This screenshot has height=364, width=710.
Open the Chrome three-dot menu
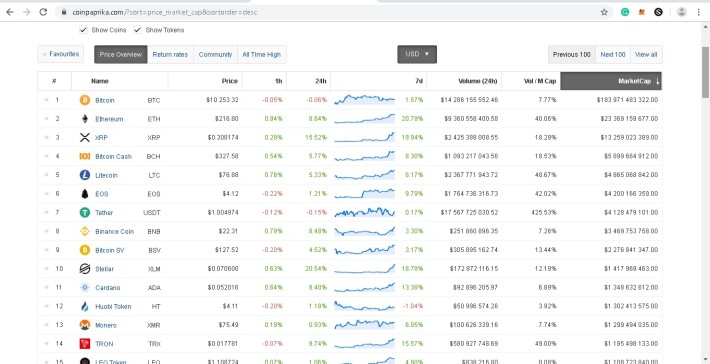(x=699, y=12)
